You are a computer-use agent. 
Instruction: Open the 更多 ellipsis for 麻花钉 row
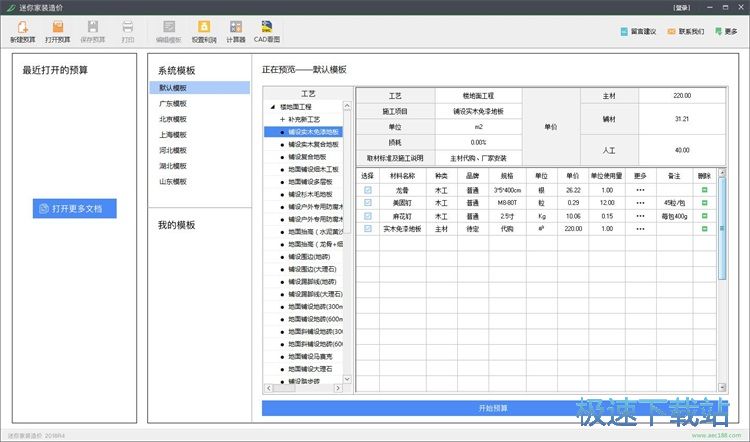point(640,216)
